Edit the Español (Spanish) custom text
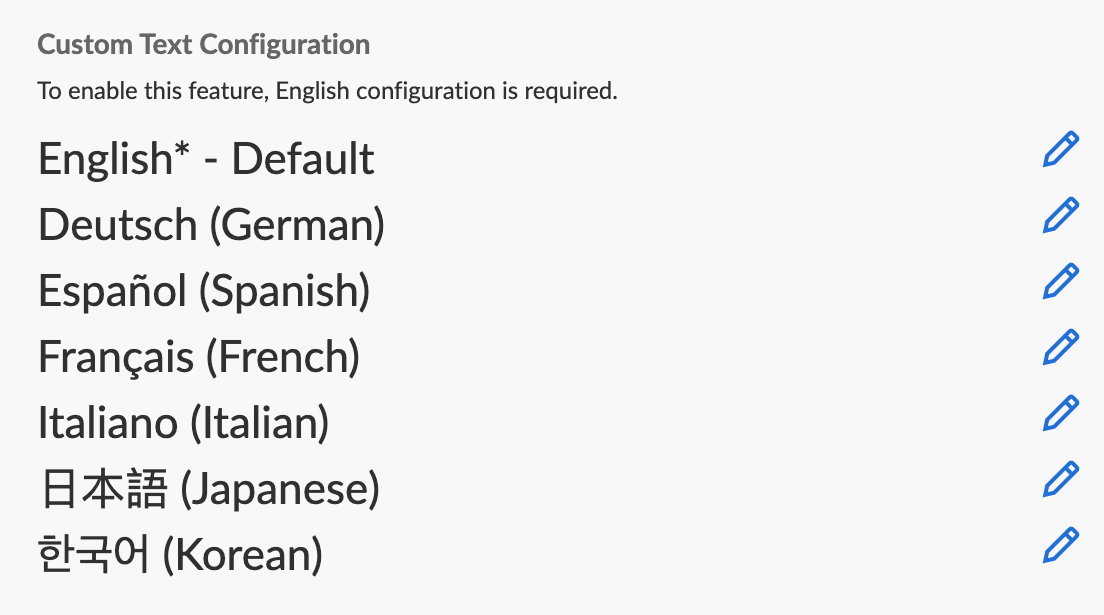Viewport: 1104px width, 615px height. click(1061, 281)
